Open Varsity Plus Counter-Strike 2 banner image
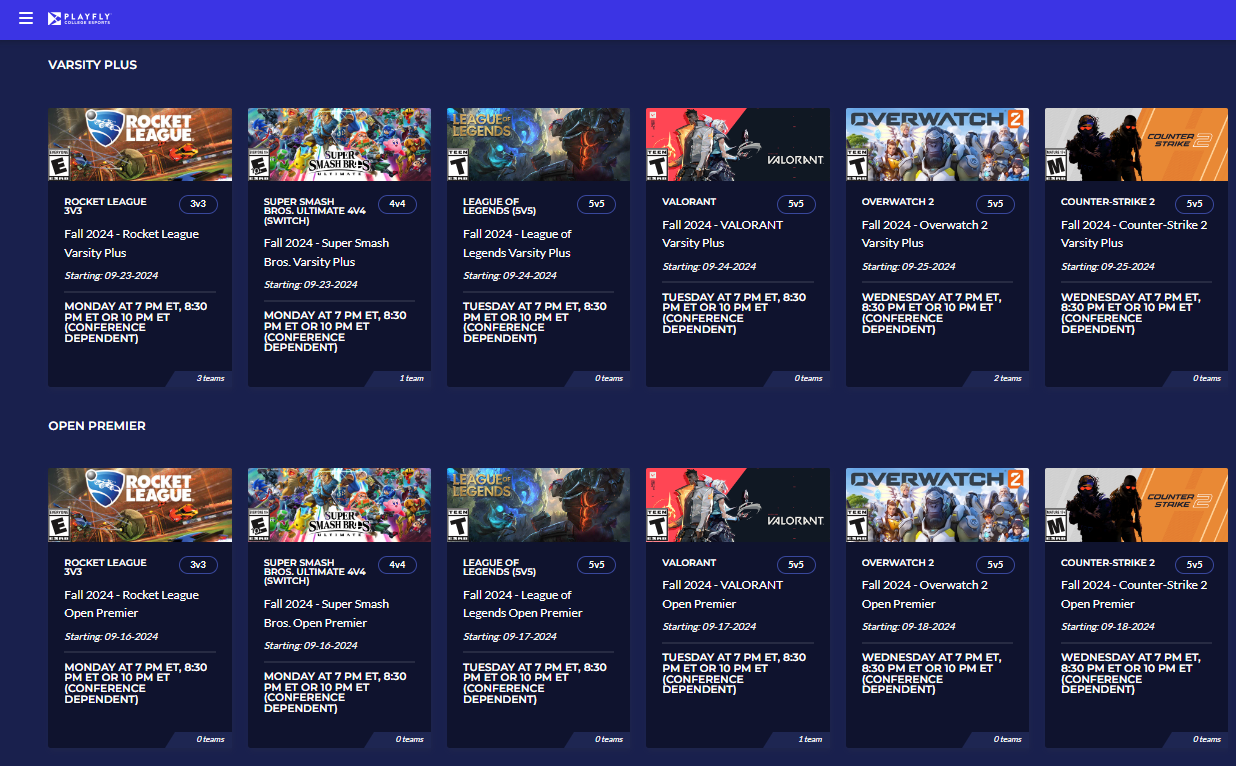This screenshot has height=766, width=1236. click(x=1136, y=145)
